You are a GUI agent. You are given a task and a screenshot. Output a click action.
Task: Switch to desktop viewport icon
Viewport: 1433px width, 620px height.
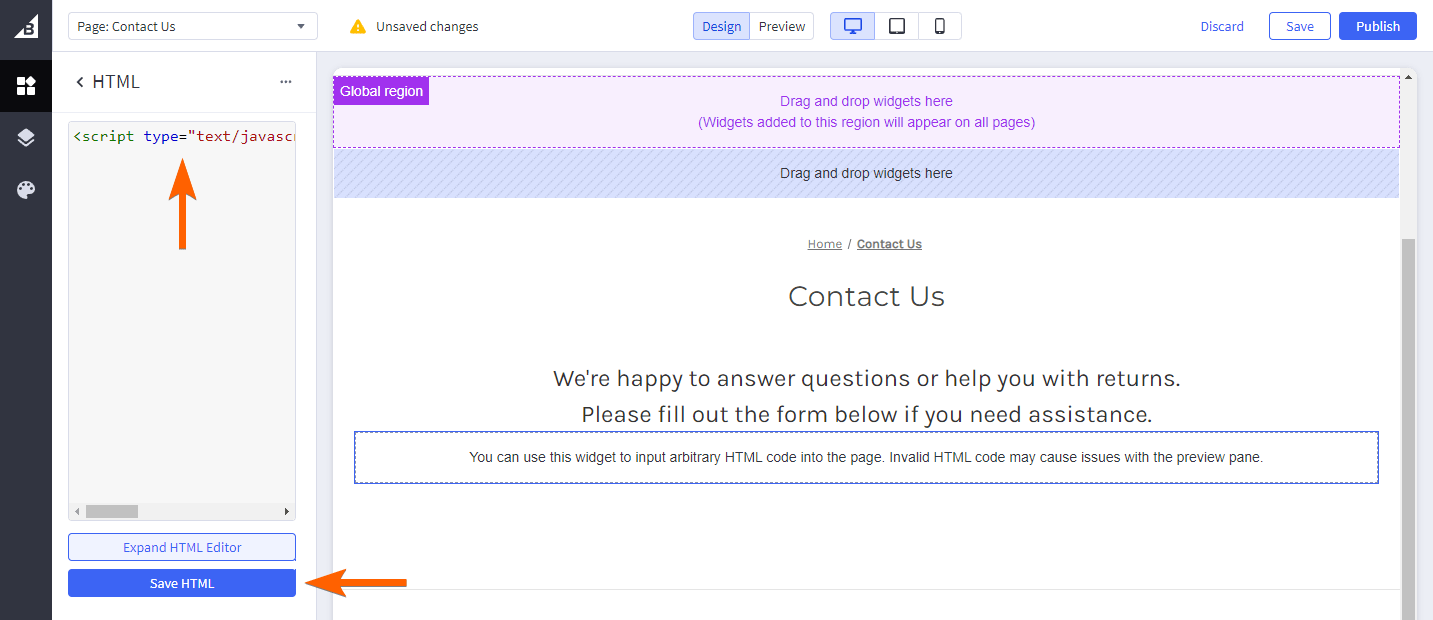click(x=853, y=26)
